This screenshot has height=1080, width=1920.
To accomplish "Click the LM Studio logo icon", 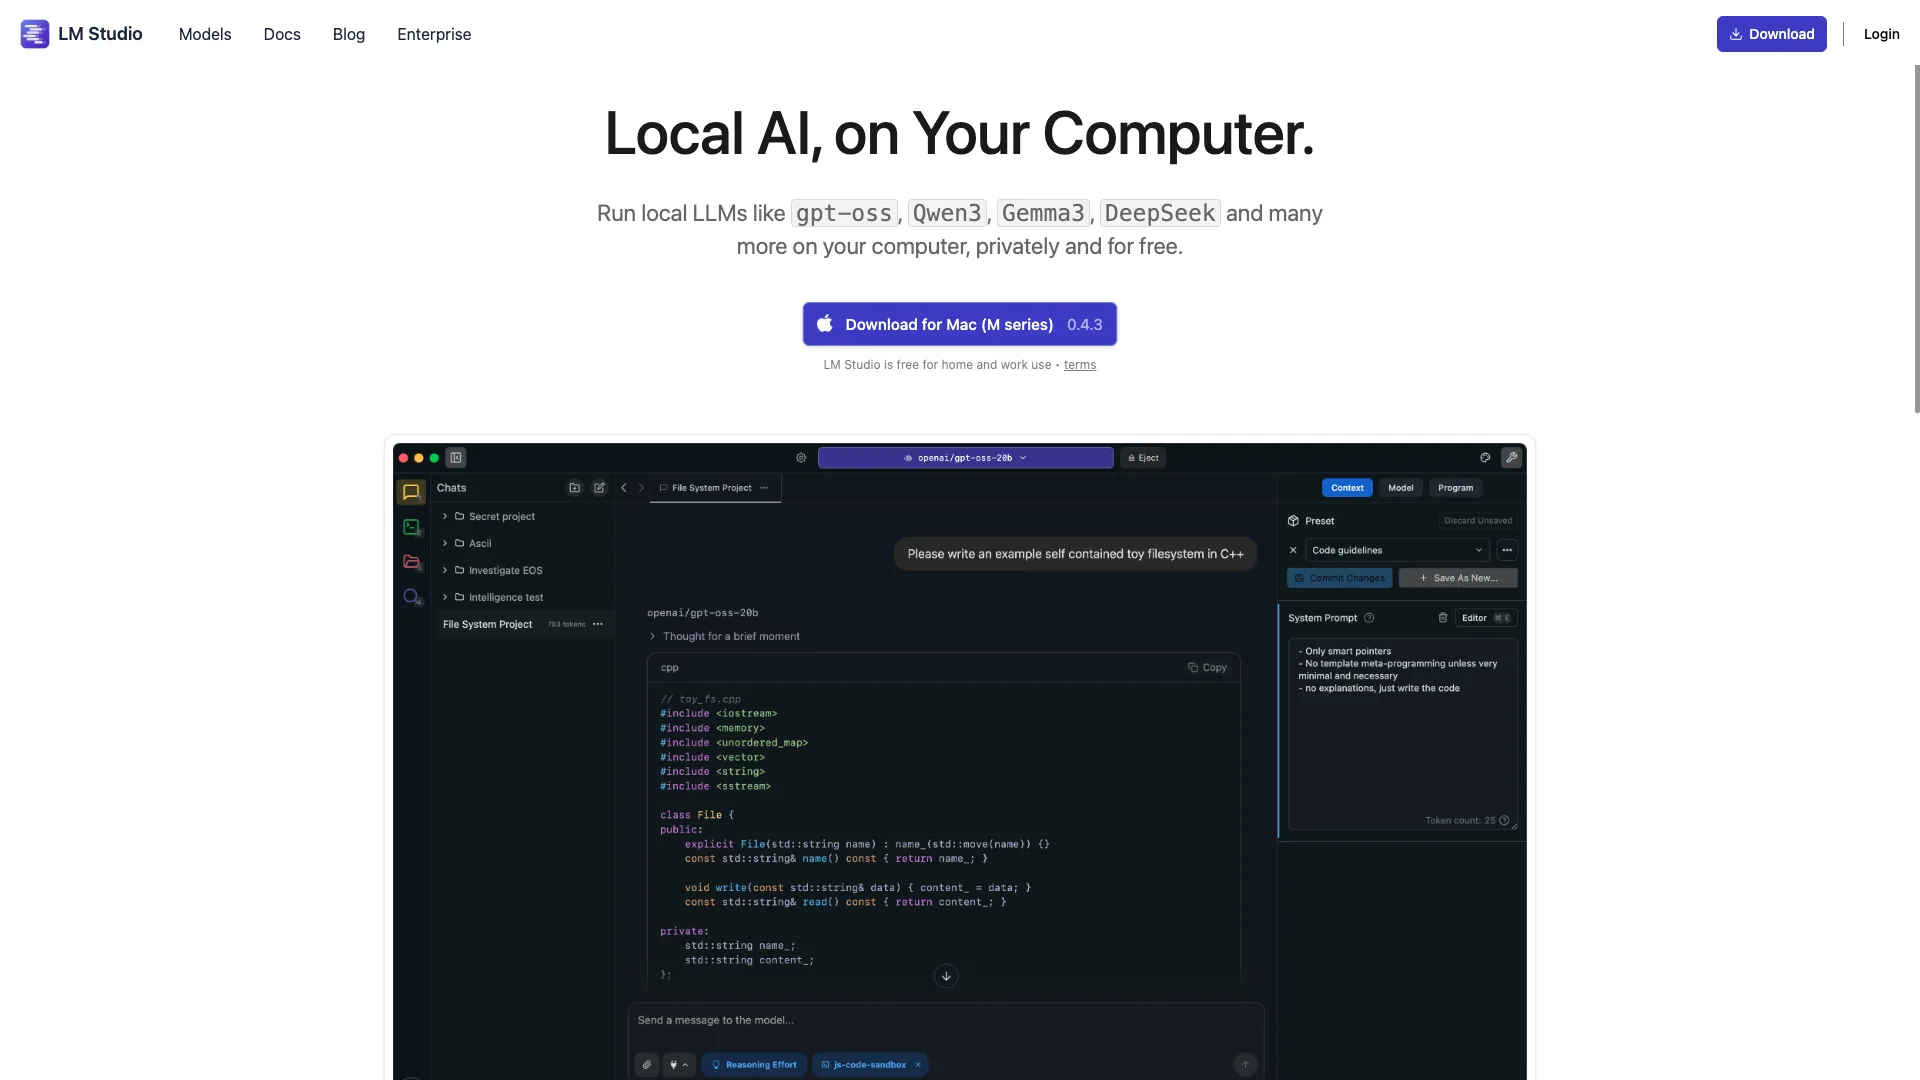I will (x=35, y=34).
